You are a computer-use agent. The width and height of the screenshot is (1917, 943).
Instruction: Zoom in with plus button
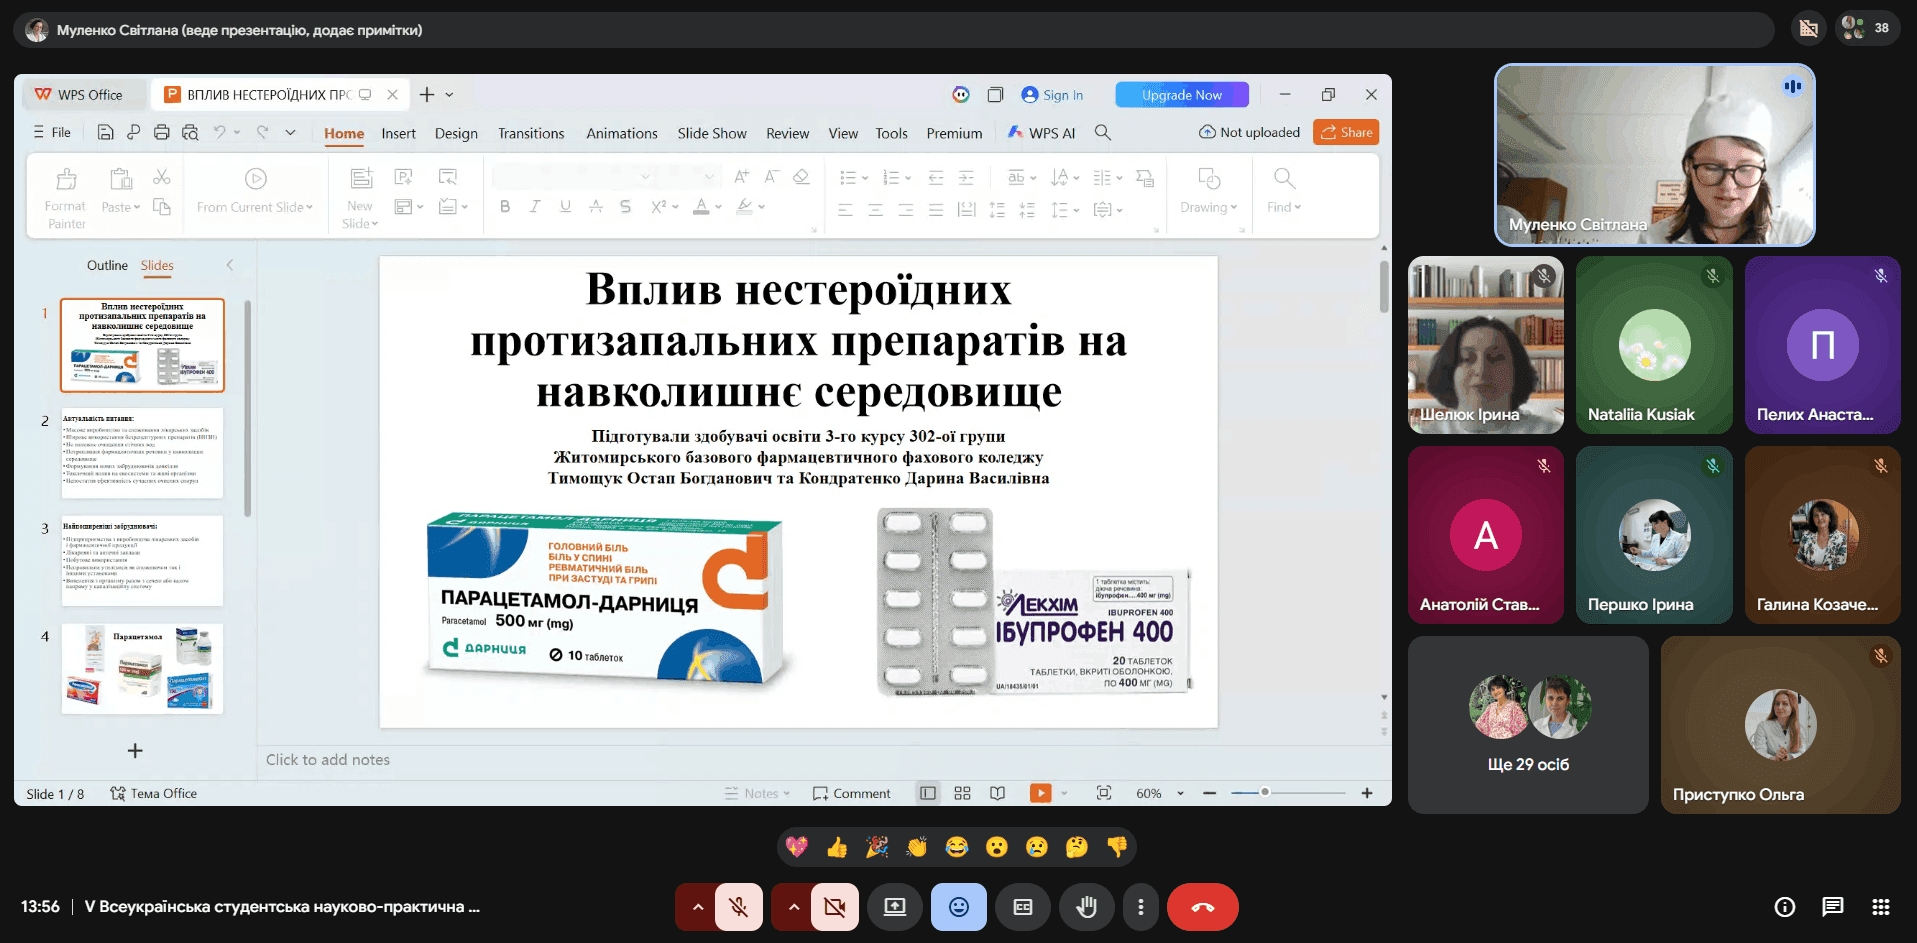(1367, 793)
